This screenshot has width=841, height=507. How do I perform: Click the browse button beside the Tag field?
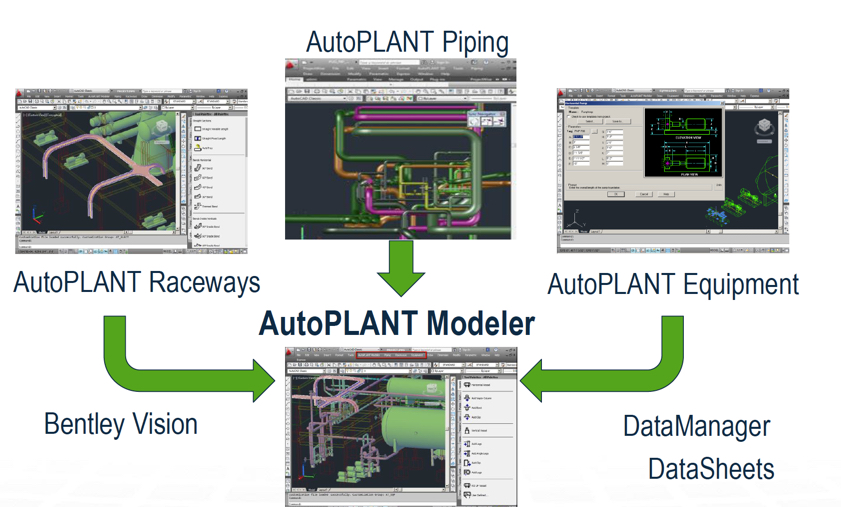point(595,131)
